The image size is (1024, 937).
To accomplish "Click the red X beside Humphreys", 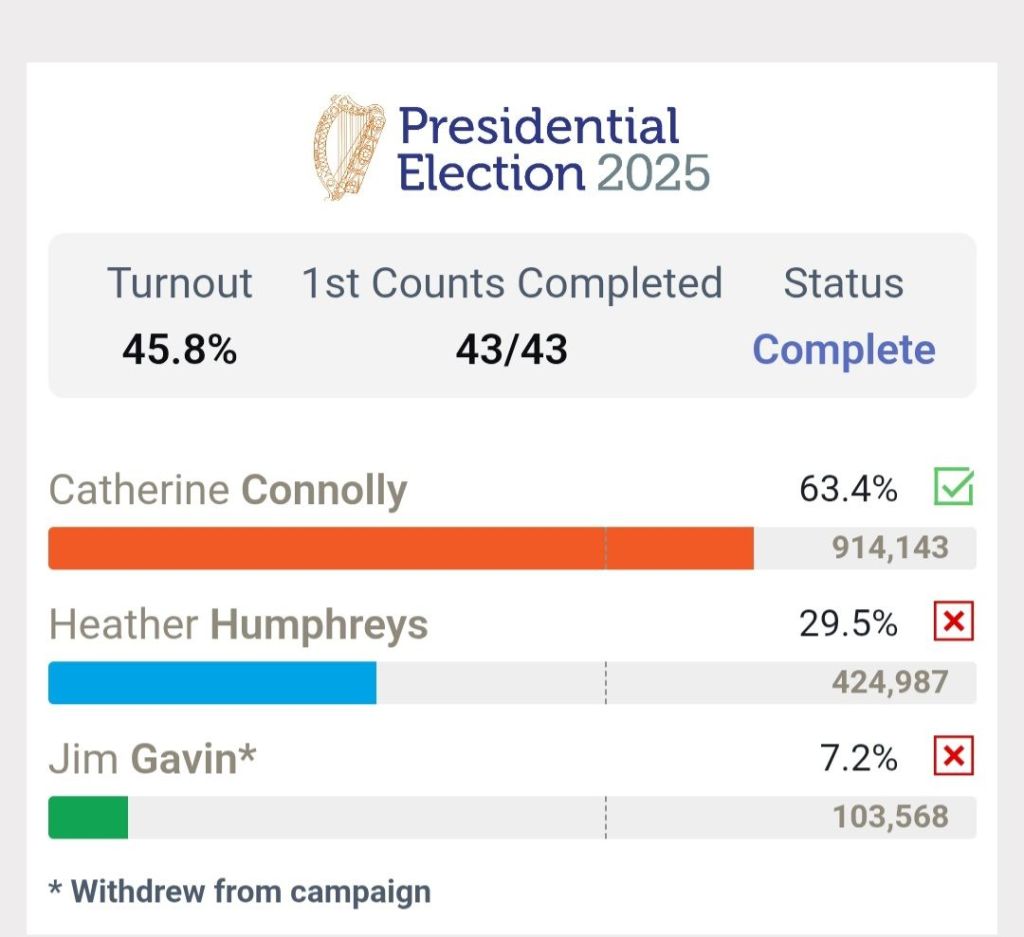I will (x=953, y=623).
